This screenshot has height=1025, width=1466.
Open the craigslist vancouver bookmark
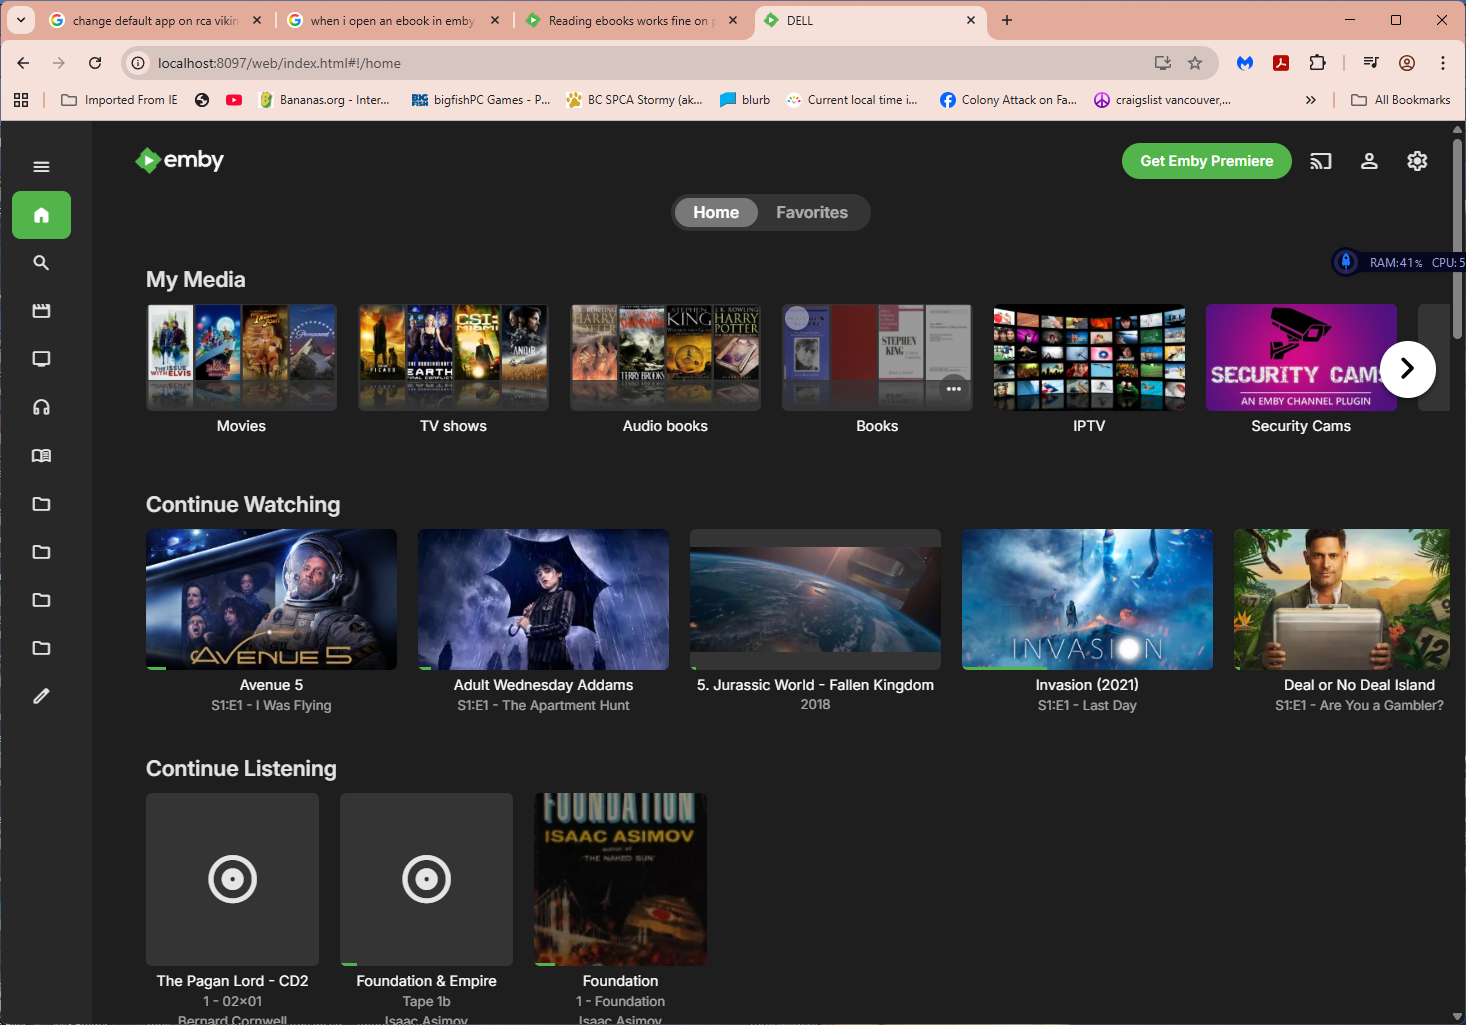pos(1163,100)
